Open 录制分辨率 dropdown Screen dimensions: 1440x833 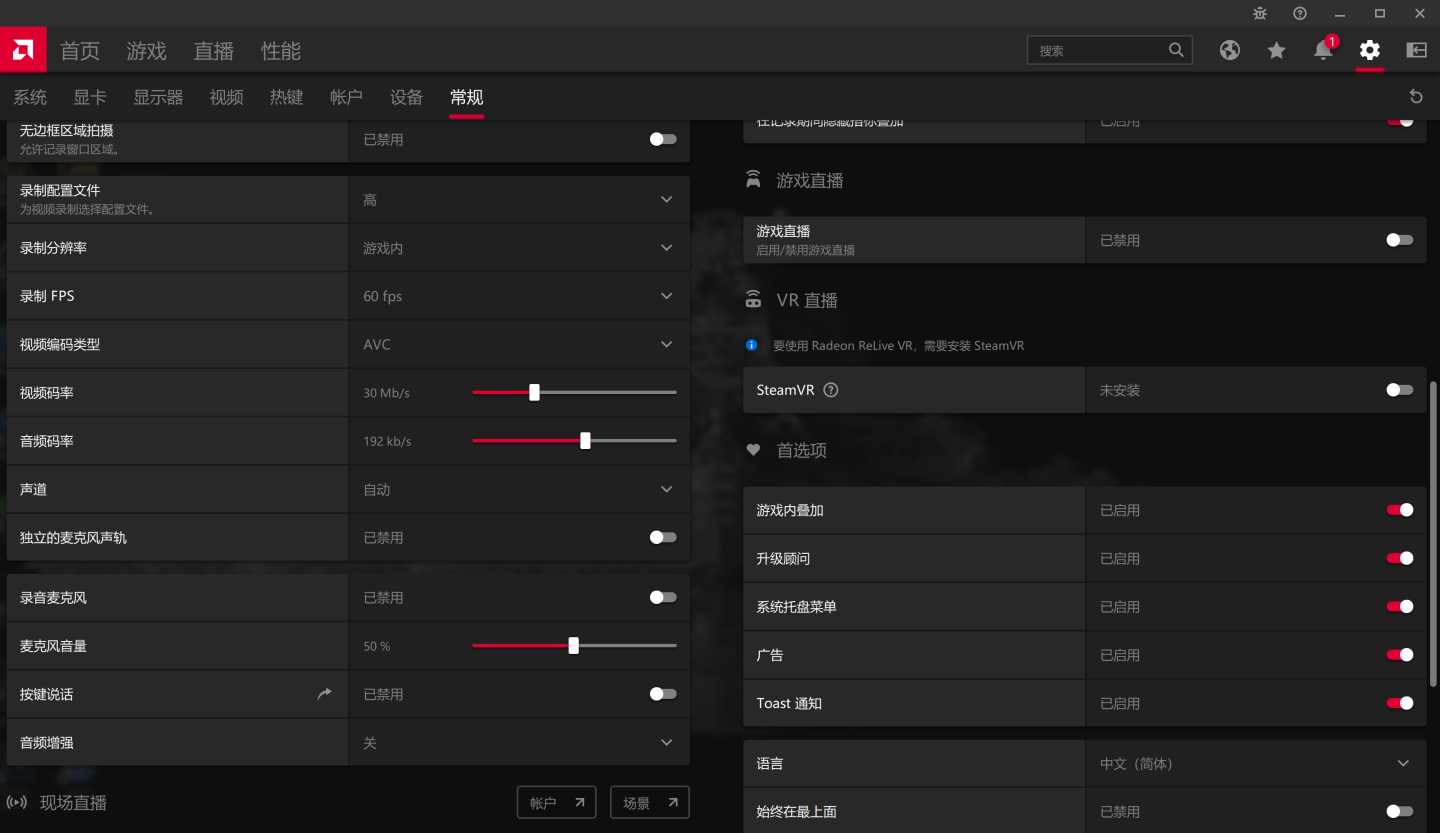tap(519, 248)
